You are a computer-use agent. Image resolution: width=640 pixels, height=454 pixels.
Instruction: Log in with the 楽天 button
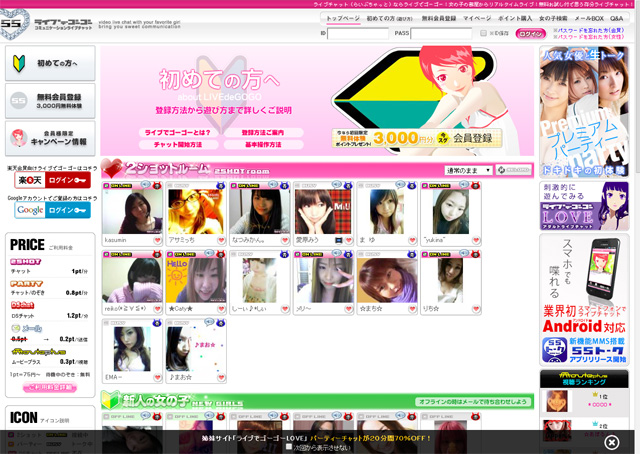click(x=52, y=180)
